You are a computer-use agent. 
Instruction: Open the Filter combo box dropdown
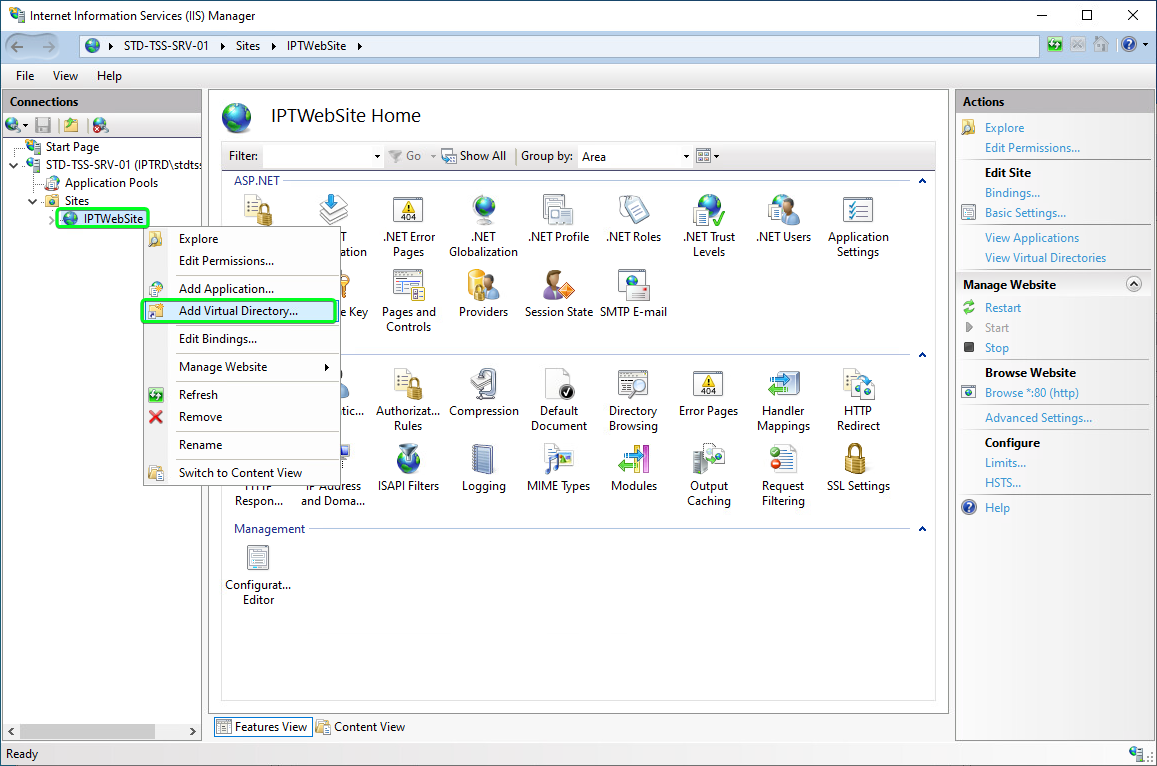(377, 156)
